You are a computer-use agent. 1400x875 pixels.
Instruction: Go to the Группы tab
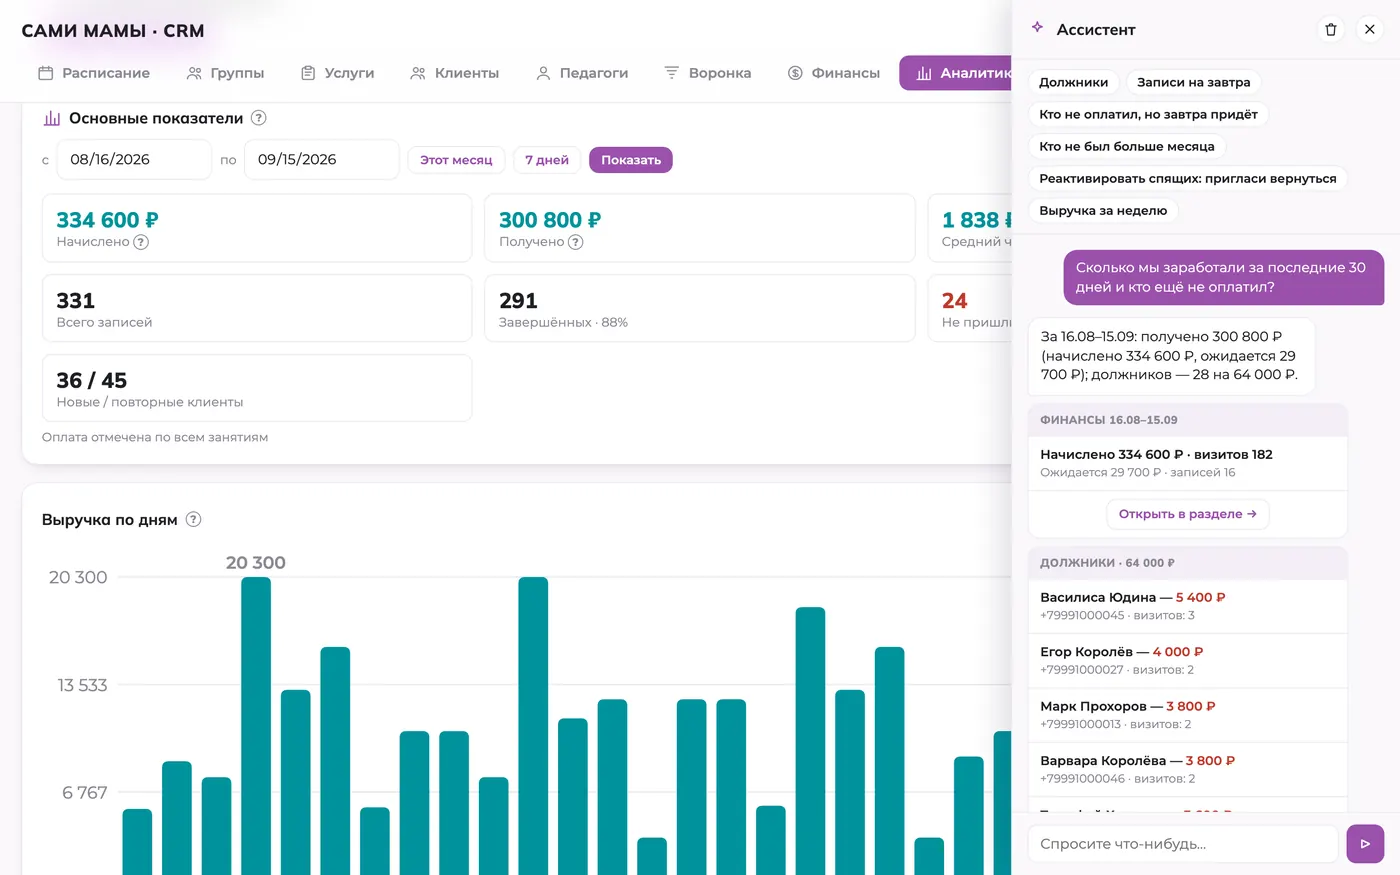(x=225, y=73)
